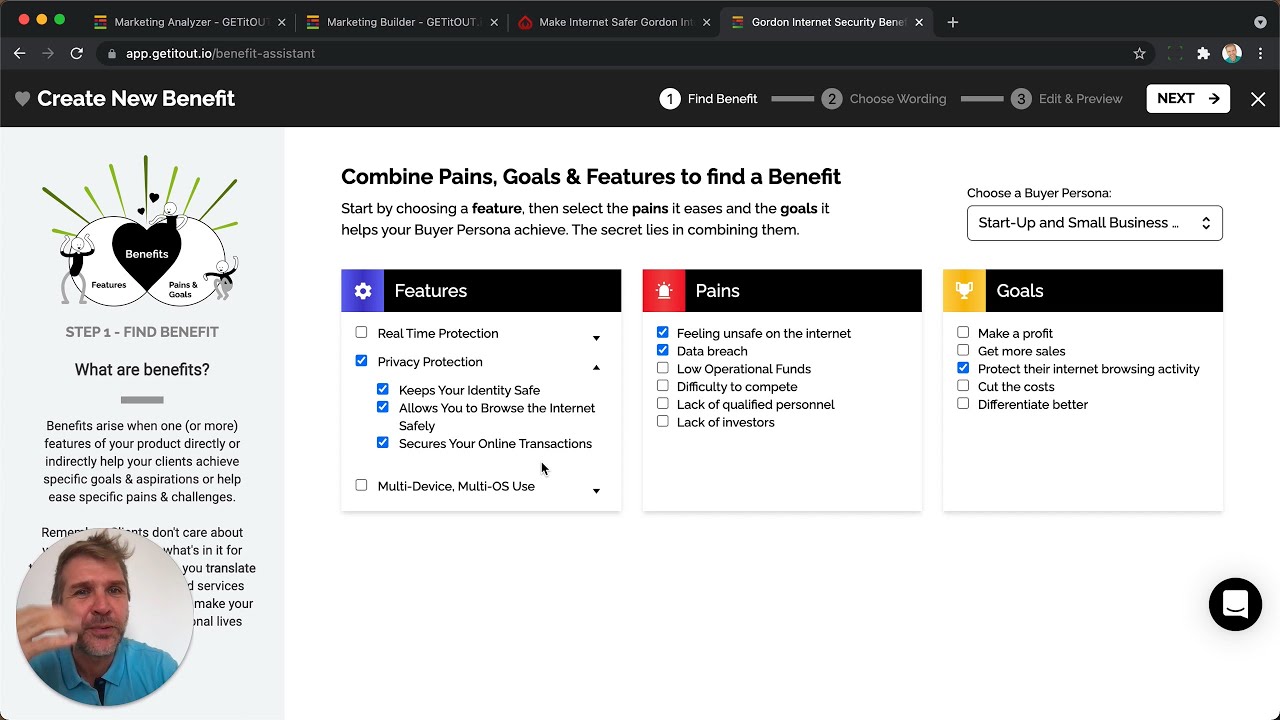Open a new browser tab with plus
Image resolution: width=1280 pixels, height=720 pixels.
tap(952, 22)
